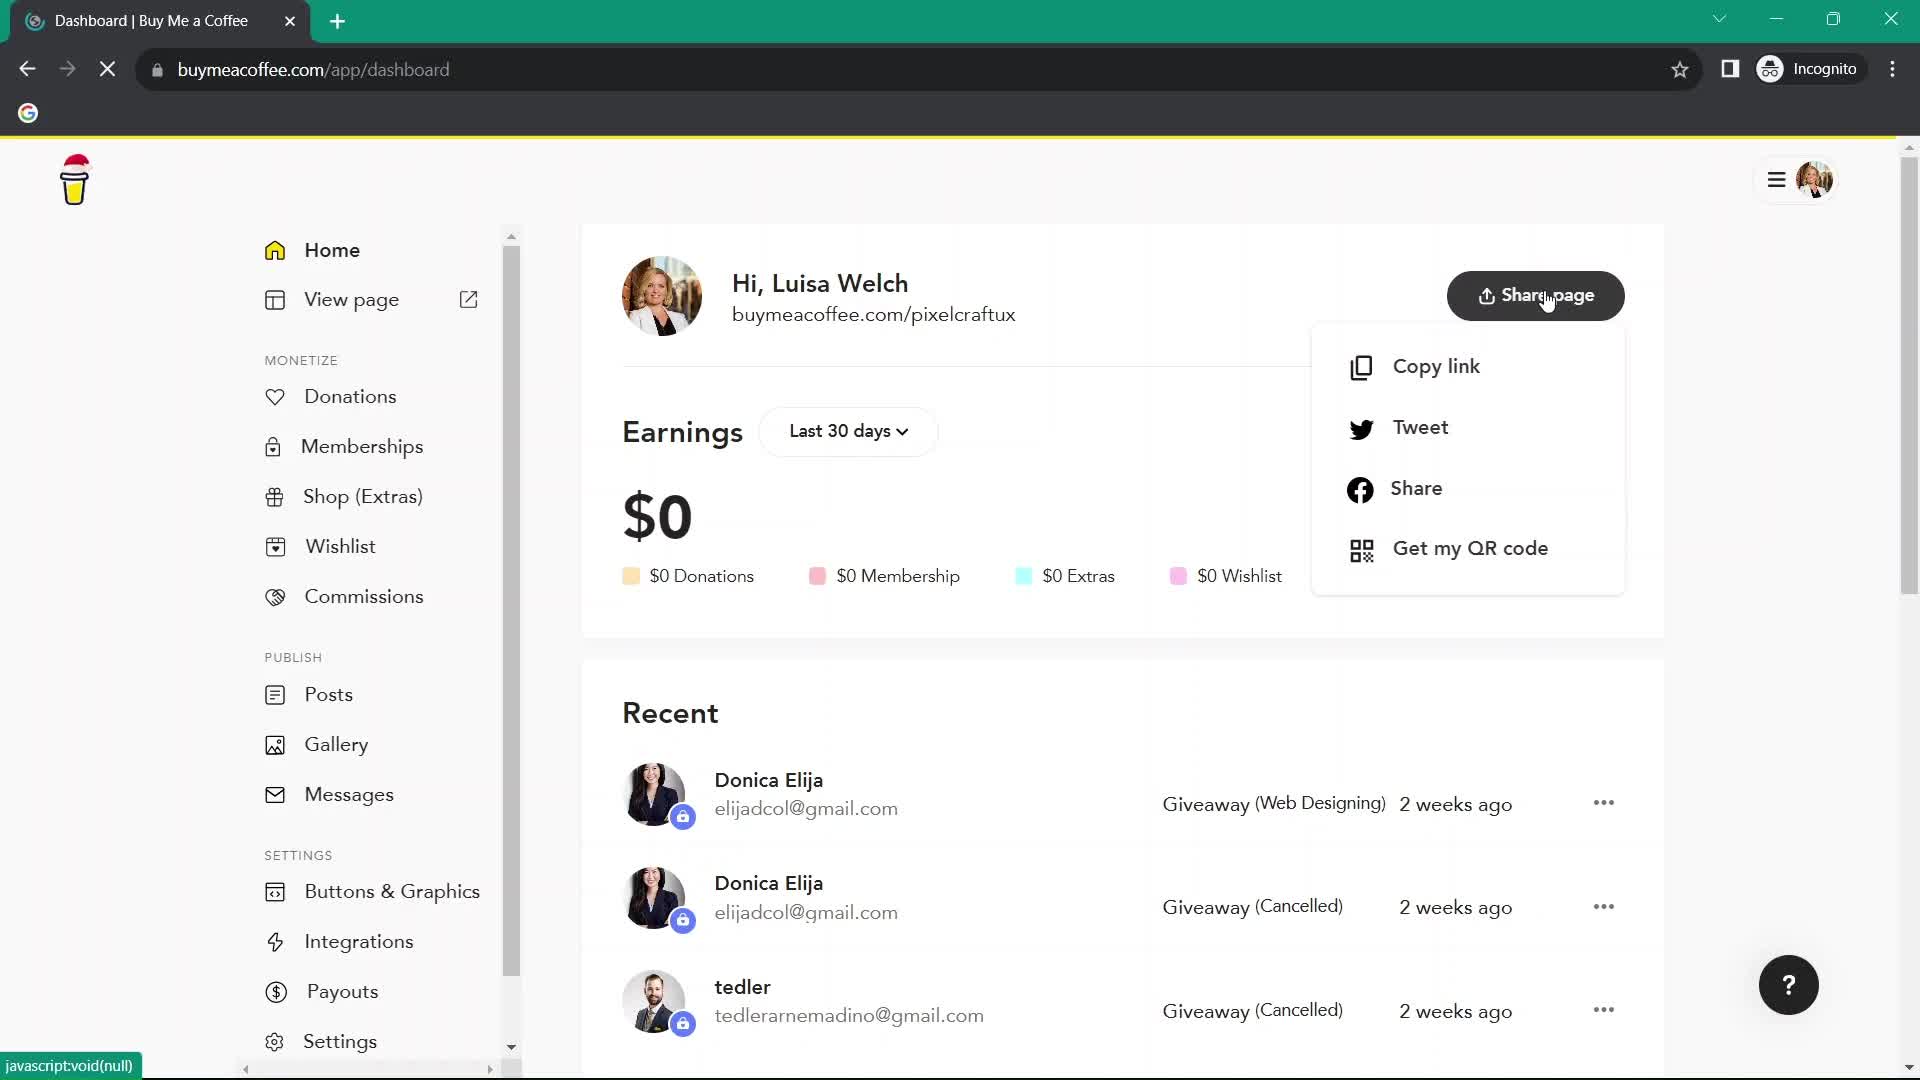Click tedler's avatar
Screen dimensions: 1920x1080
coord(654,1001)
